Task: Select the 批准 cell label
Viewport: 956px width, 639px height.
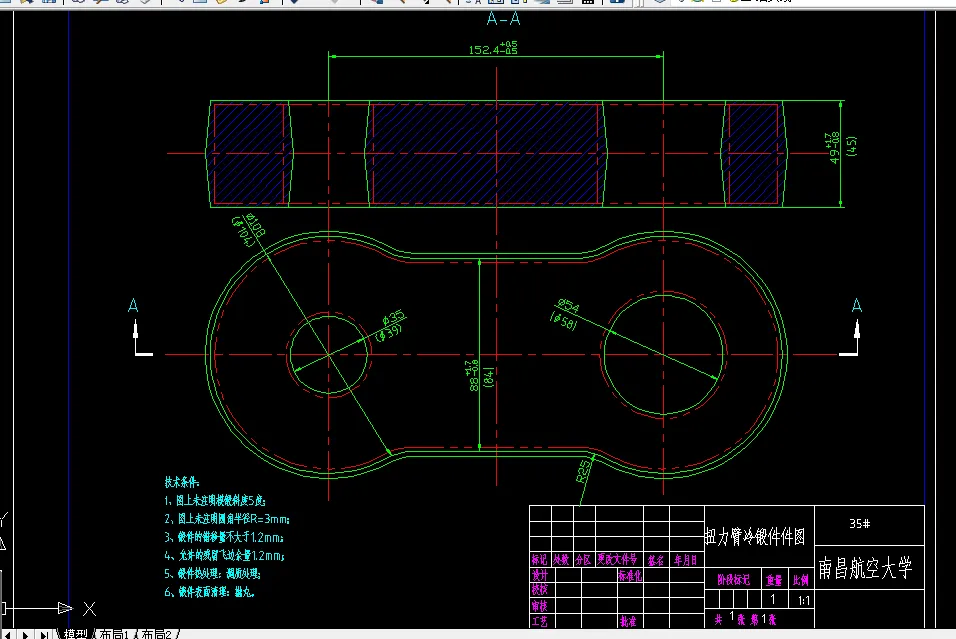Action: 628,621
